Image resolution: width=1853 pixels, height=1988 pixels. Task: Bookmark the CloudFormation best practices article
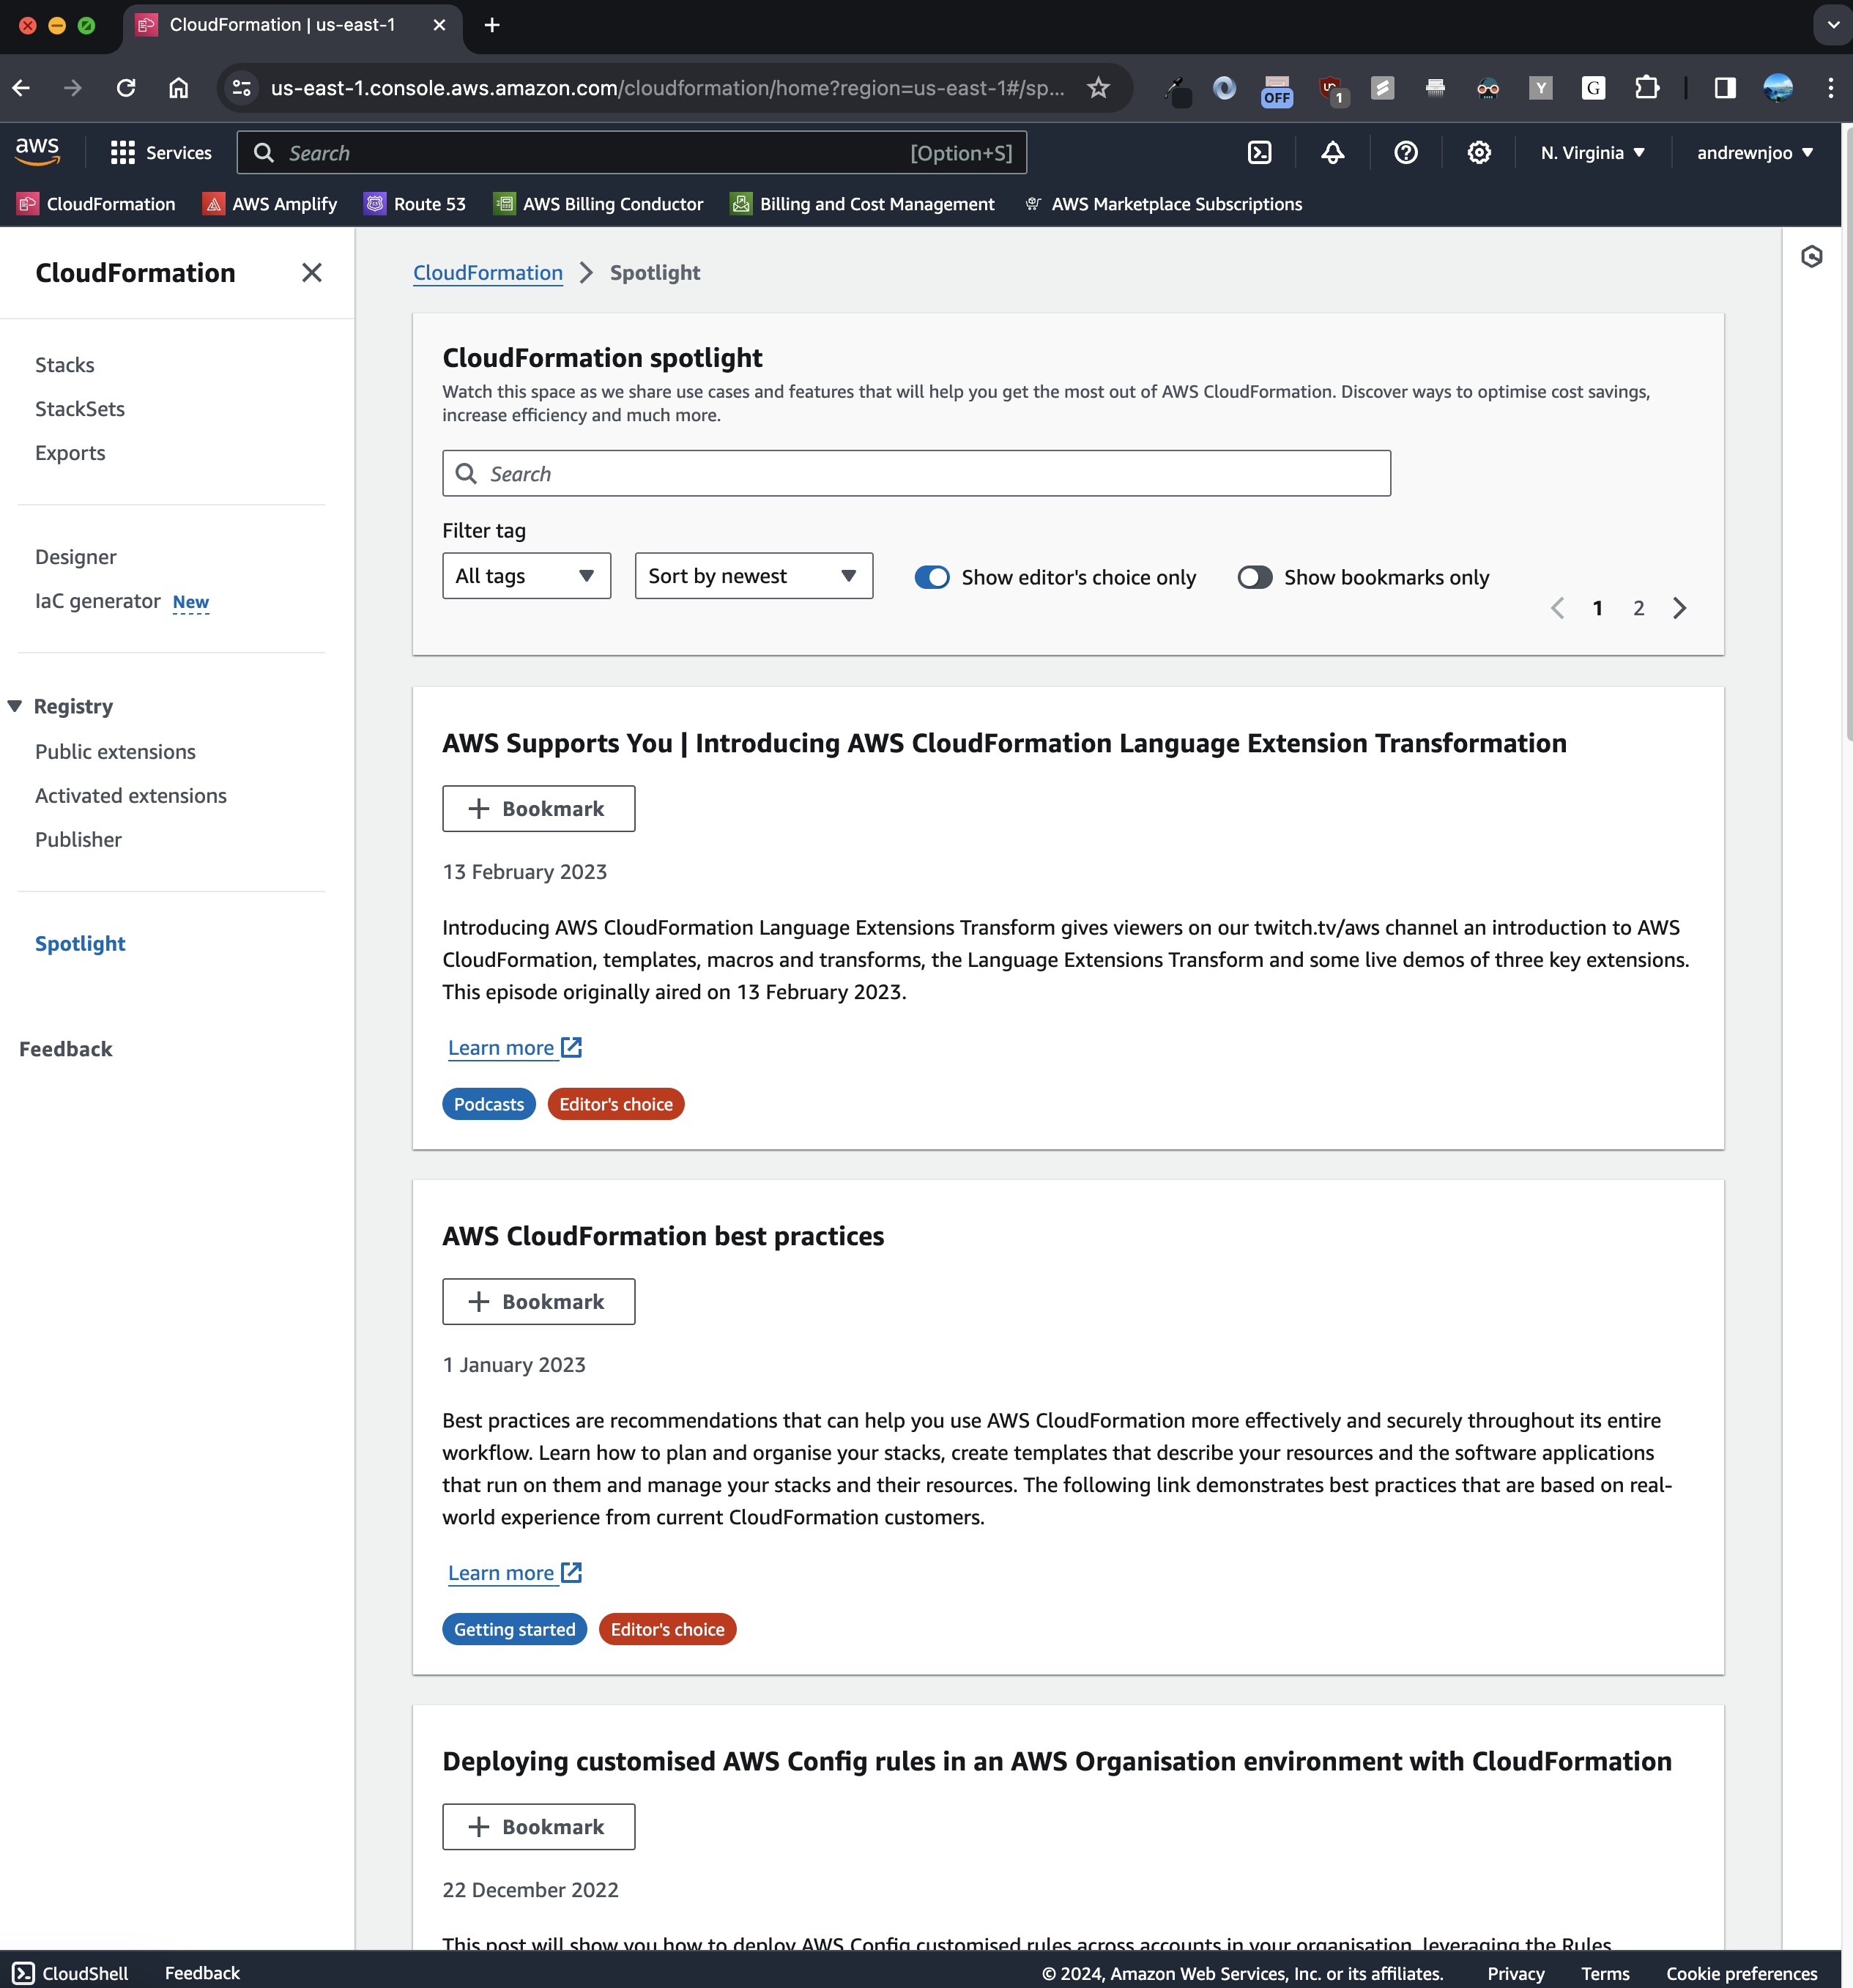click(x=538, y=1302)
